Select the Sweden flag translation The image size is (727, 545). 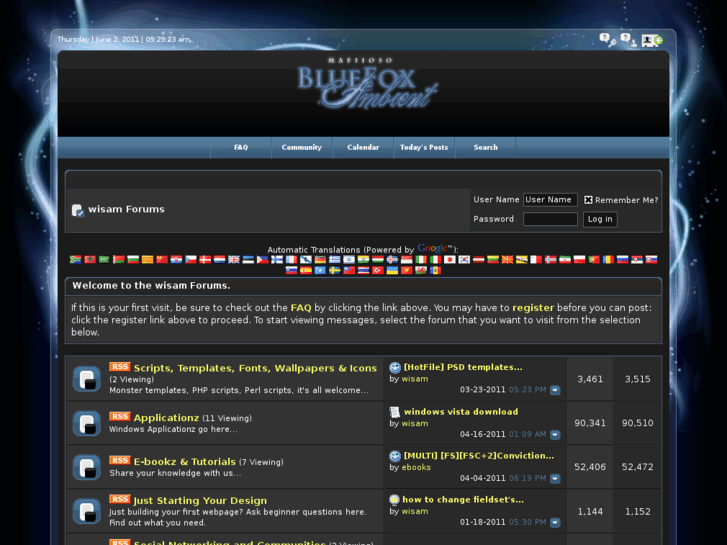[x=334, y=270]
